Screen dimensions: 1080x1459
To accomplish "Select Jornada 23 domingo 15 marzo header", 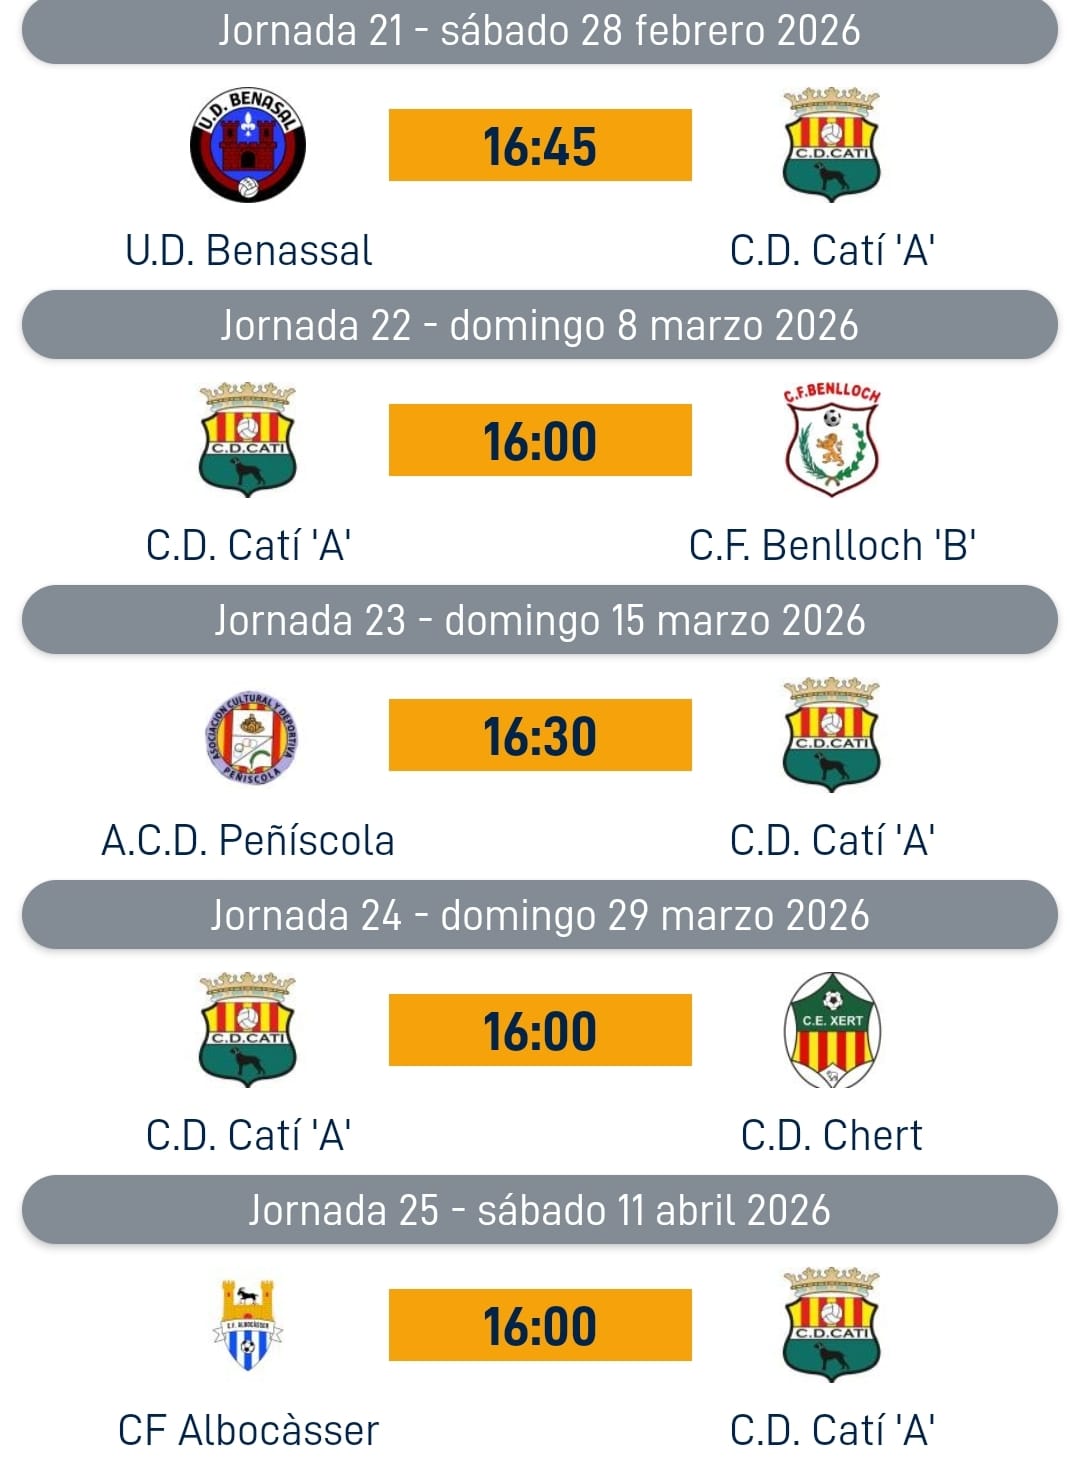I will tap(540, 620).
